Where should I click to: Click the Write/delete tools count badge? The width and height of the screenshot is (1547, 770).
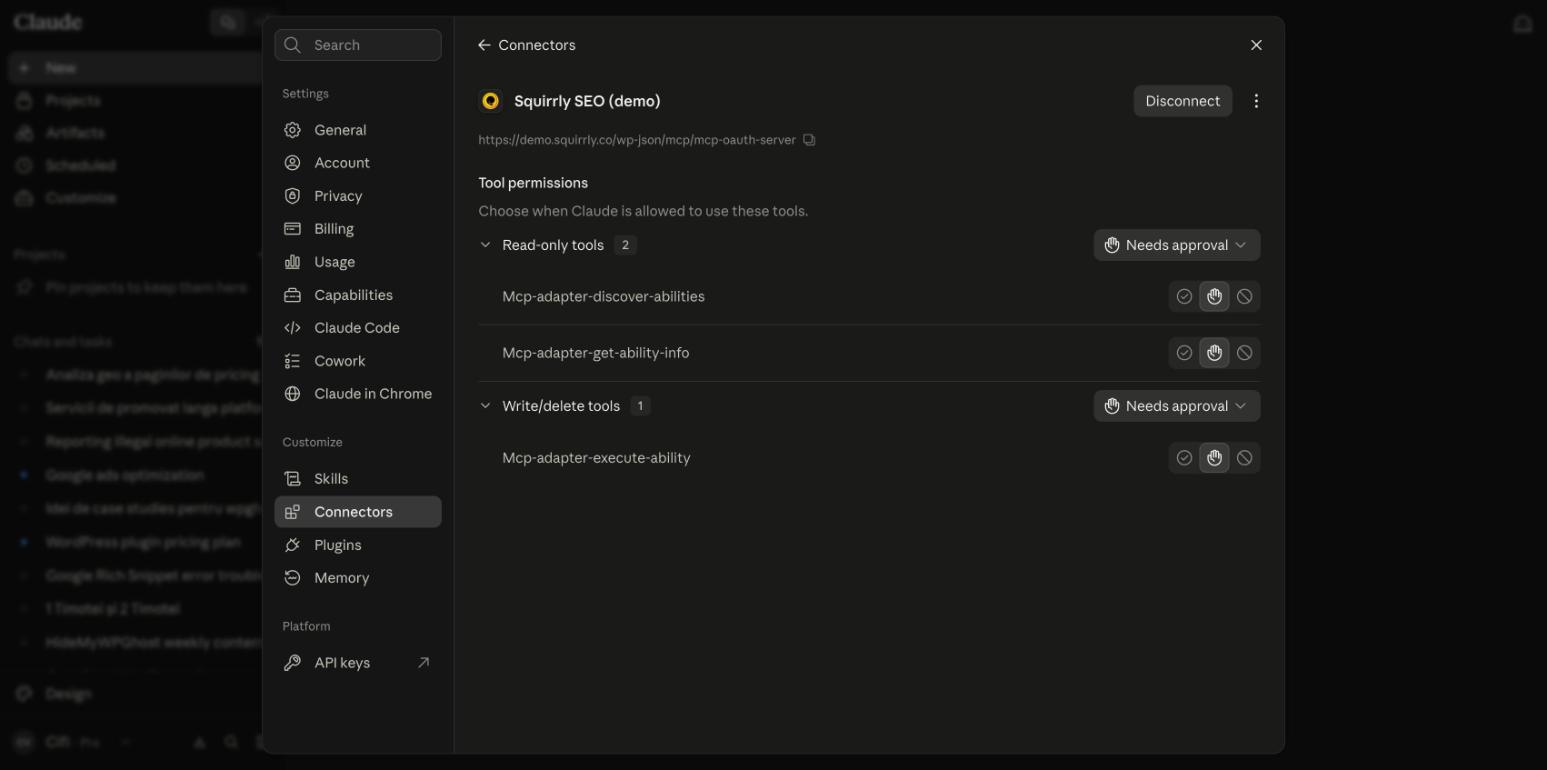640,406
